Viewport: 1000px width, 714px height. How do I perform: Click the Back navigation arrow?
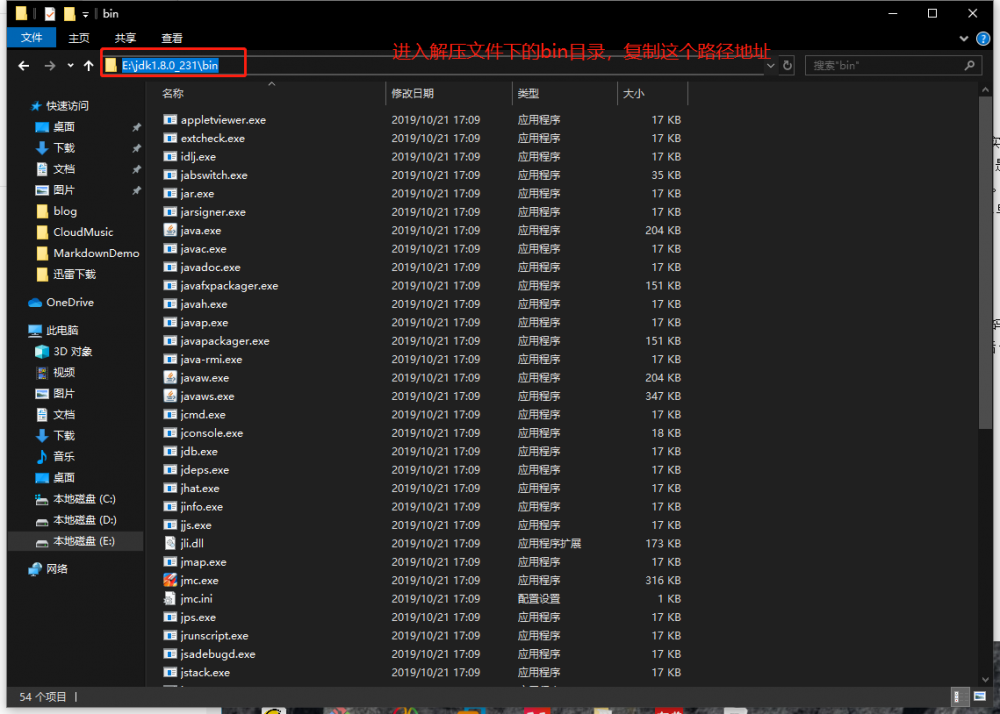(x=24, y=66)
